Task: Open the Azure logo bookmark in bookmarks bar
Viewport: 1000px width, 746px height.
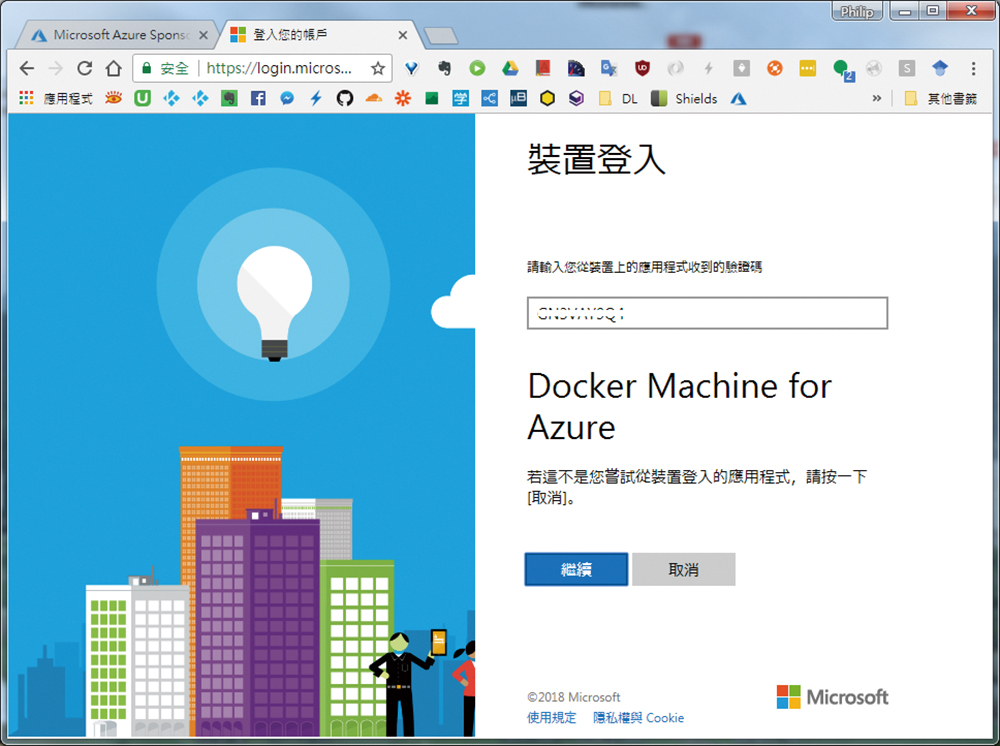Action: pyautogui.click(x=739, y=98)
